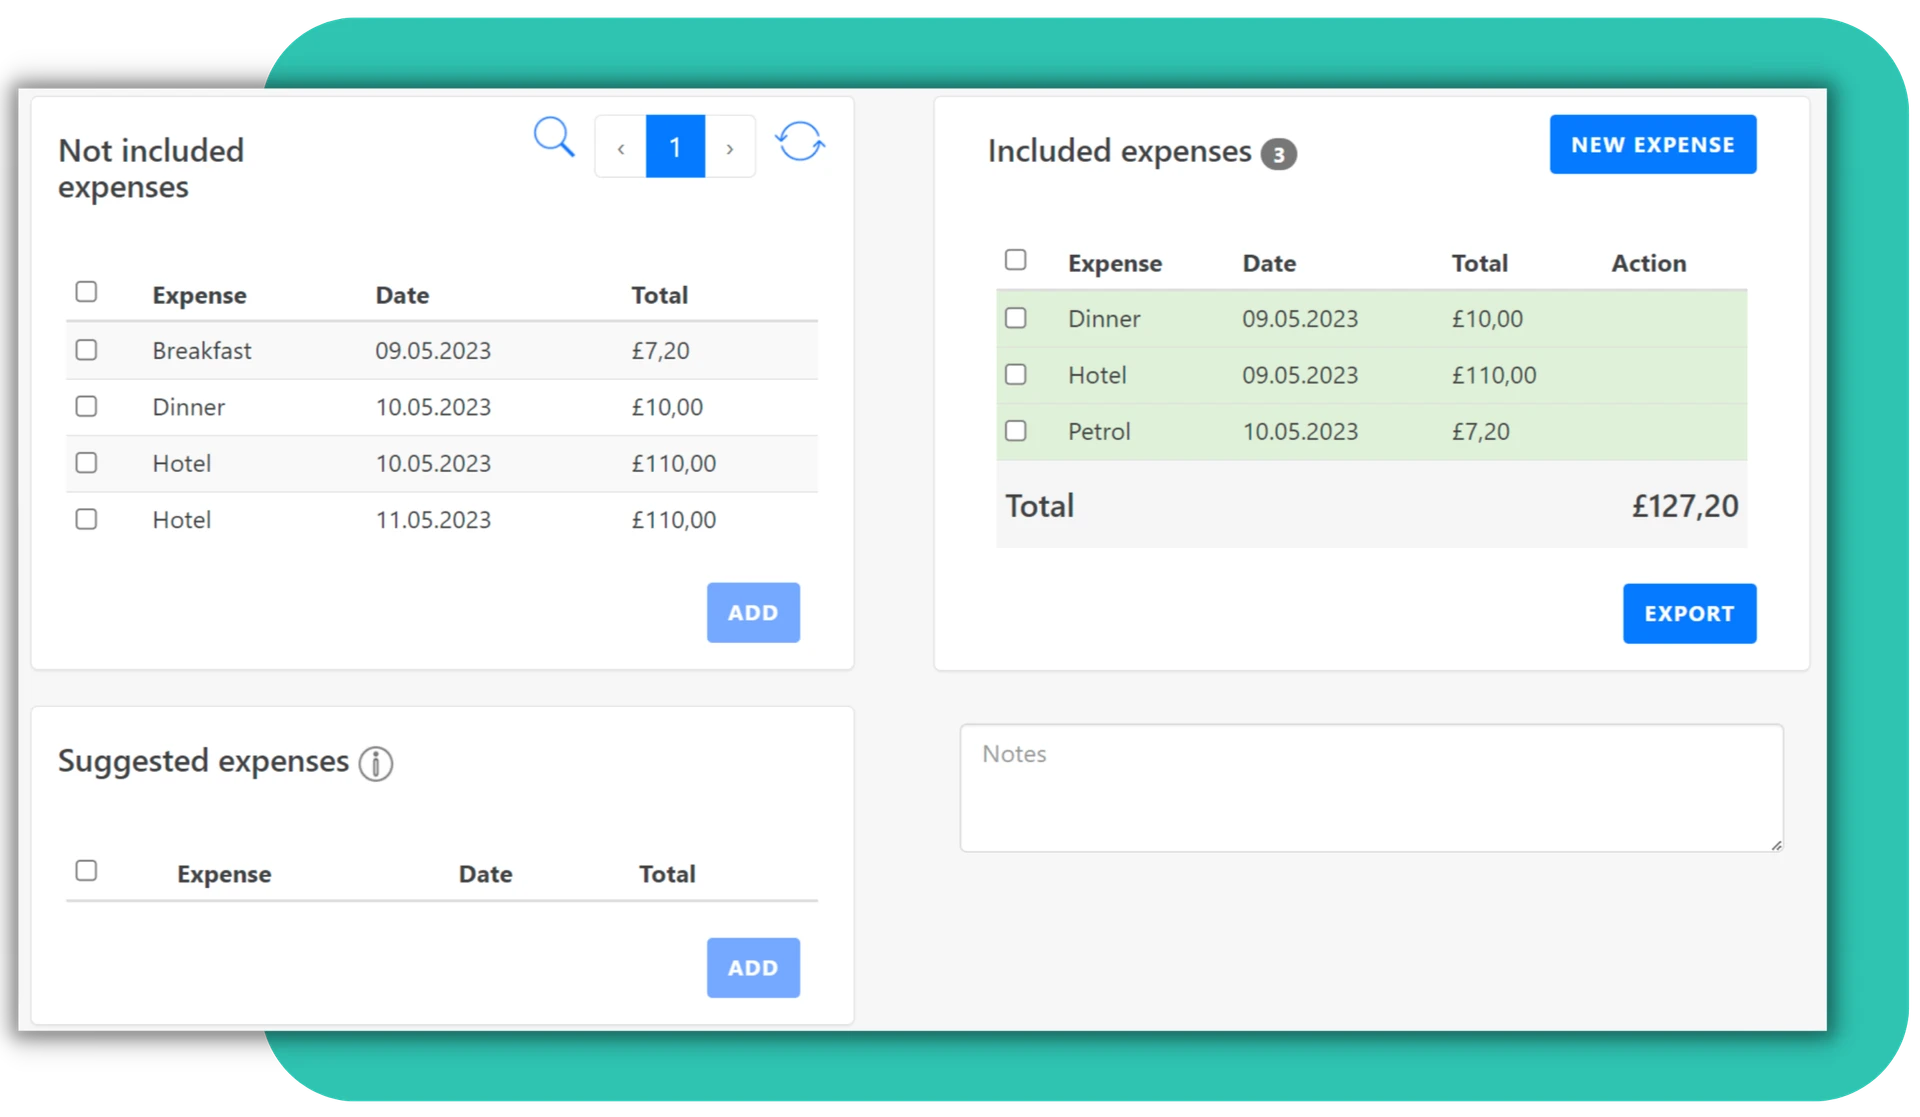
Task: Check the Hotel expense dated 11.05.2023
Action: tap(87, 518)
